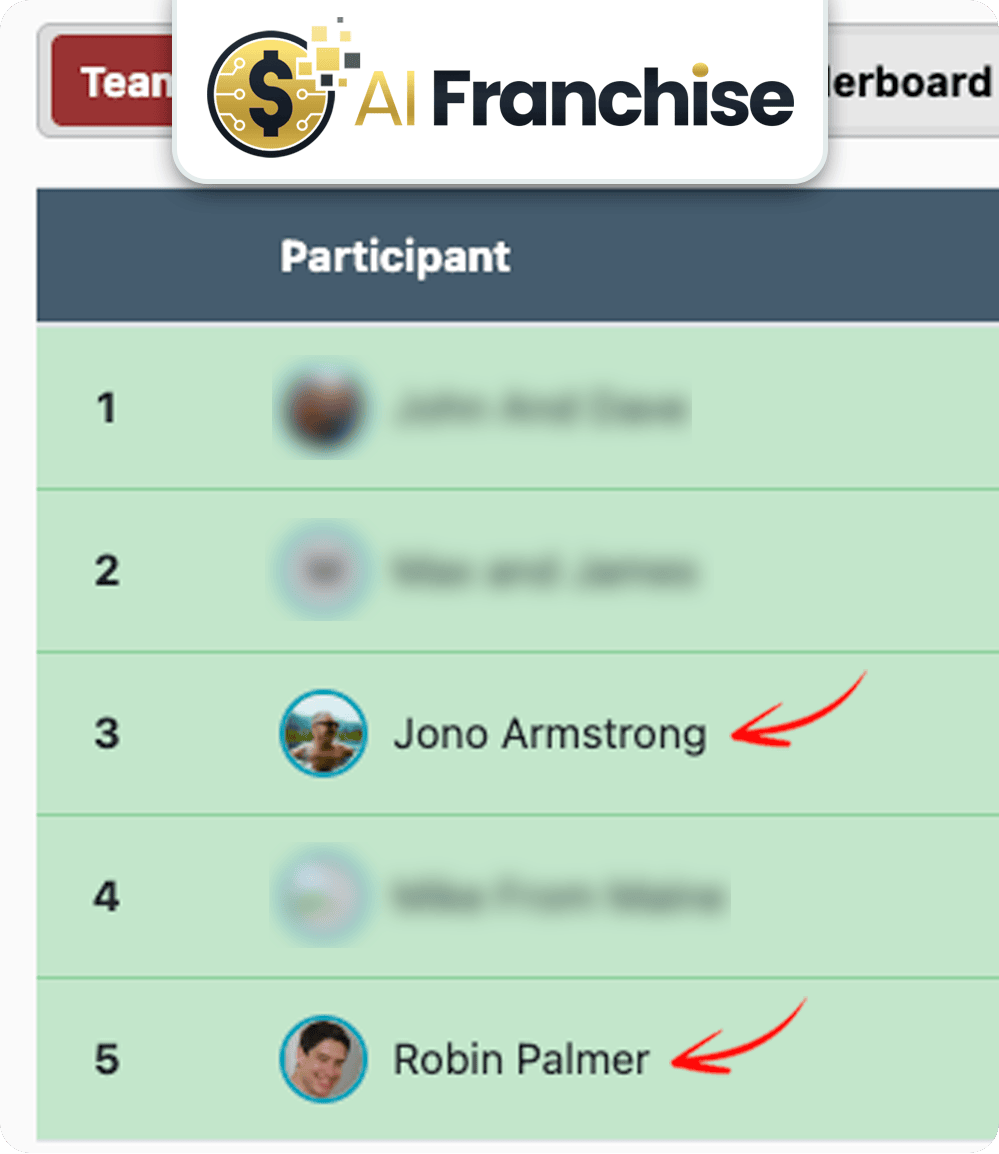Click the red arrow beside Jono Armstrong
Viewport: 999px width, 1154px height.
coord(798,709)
